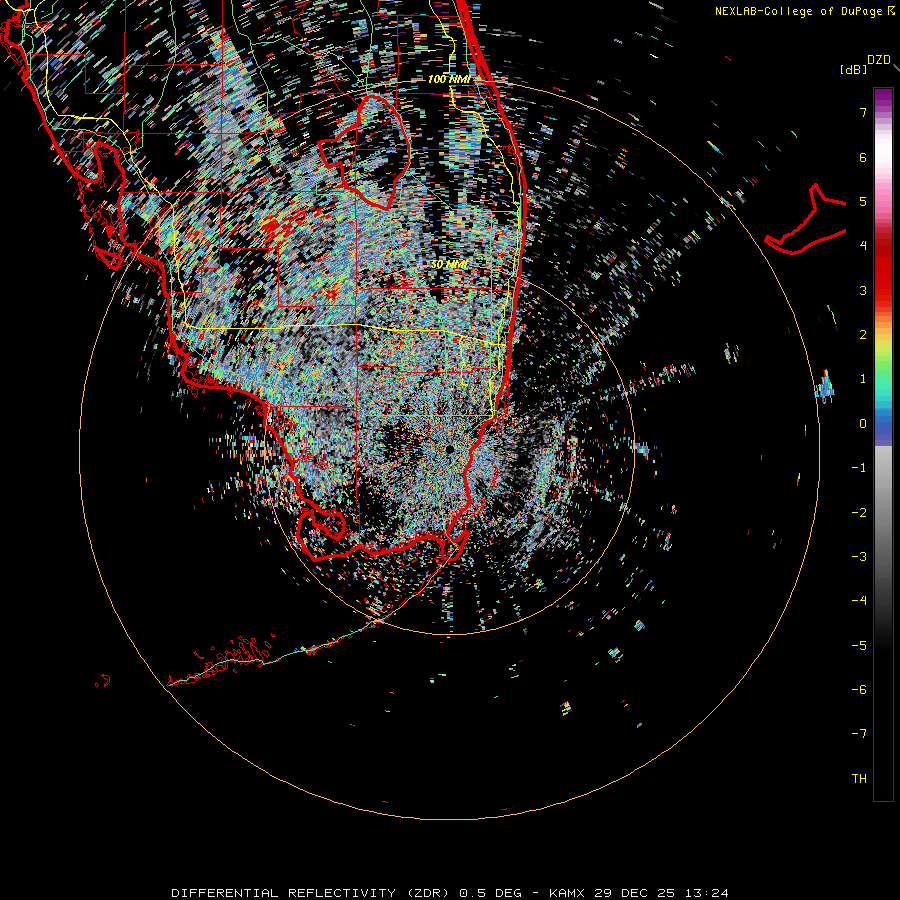
Task: Select the -6 dB scale value
Action: point(859,690)
